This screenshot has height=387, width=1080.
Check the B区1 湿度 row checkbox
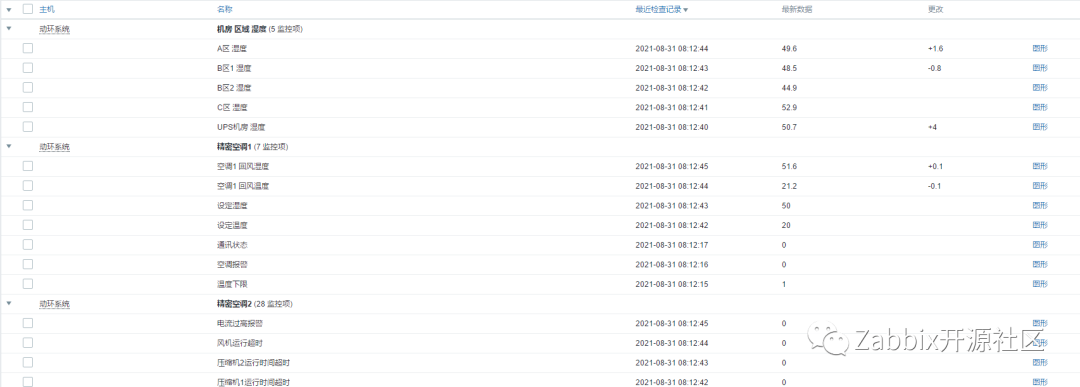[x=28, y=67]
